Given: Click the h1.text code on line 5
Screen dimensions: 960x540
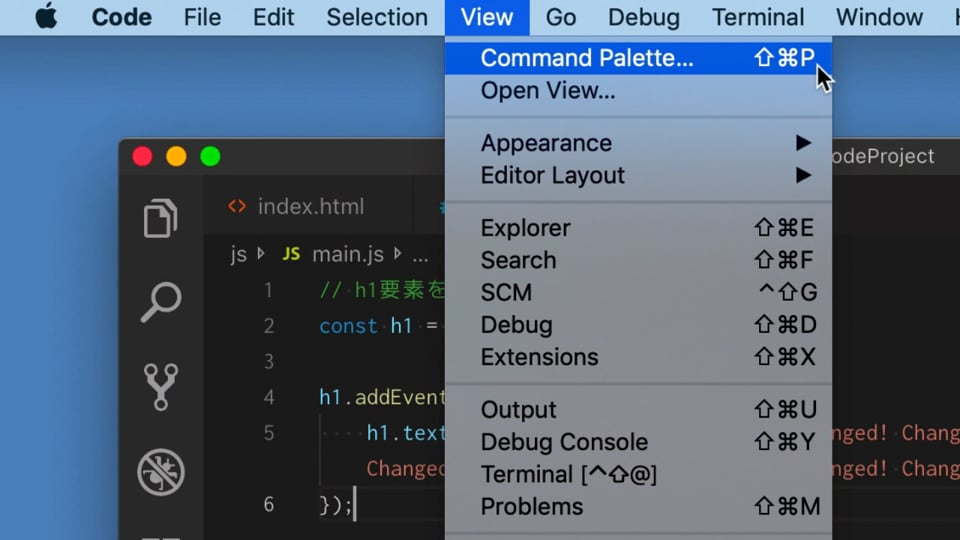Looking at the screenshot, I should (x=405, y=433).
